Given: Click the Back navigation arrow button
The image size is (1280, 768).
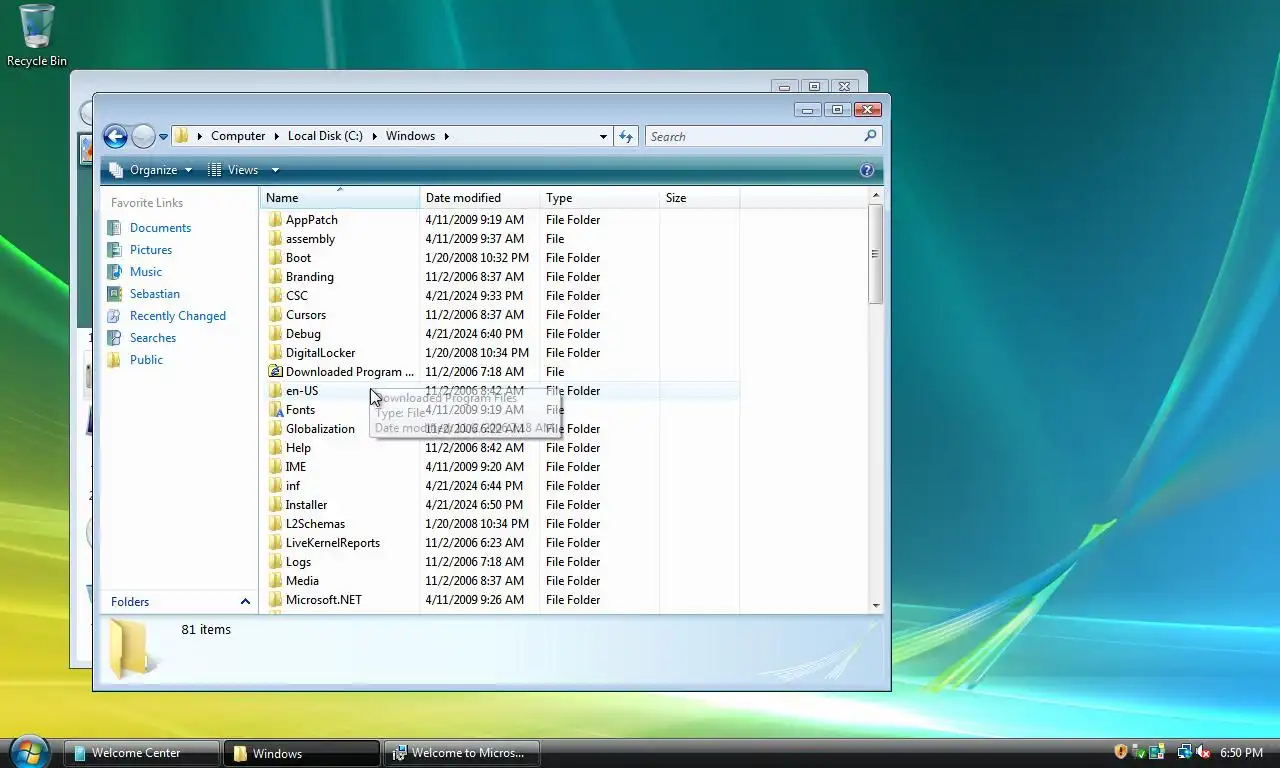Looking at the screenshot, I should coord(115,136).
